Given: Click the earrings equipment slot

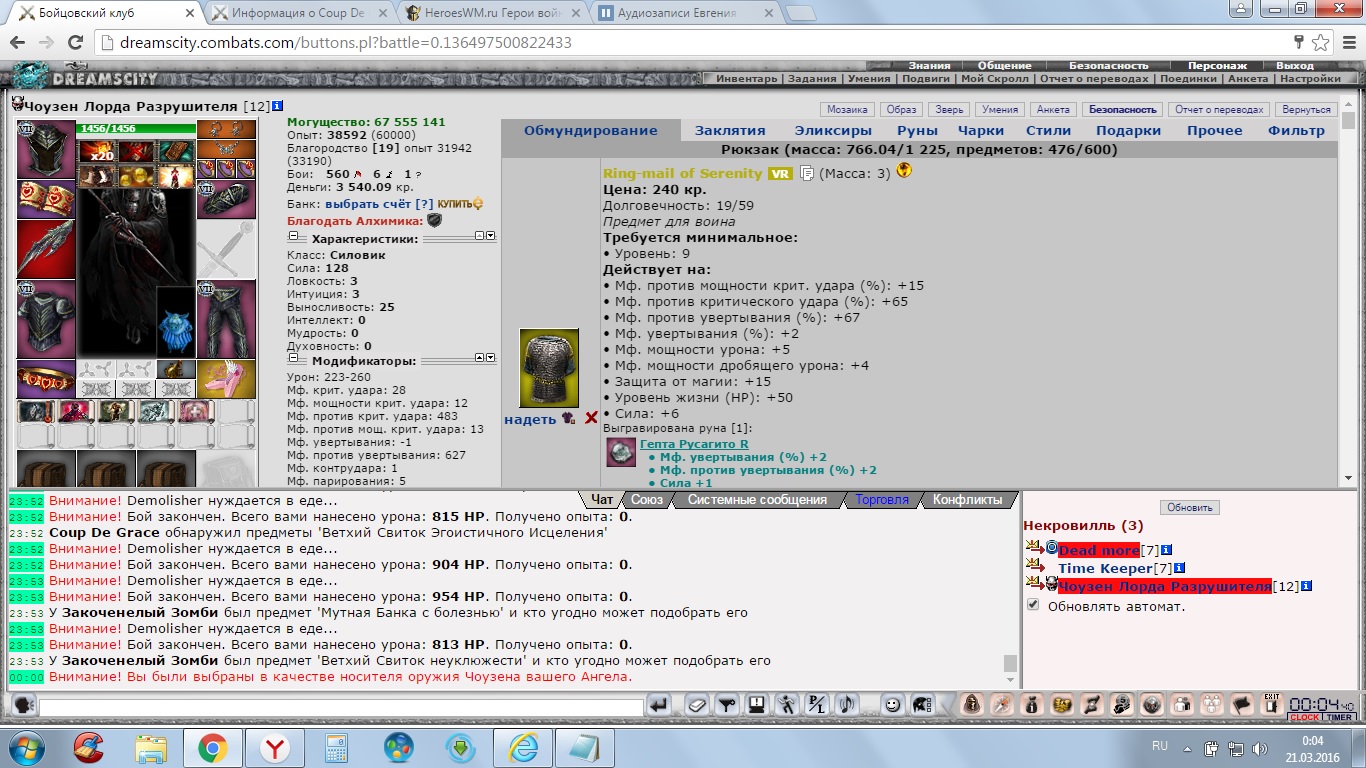Looking at the screenshot, I should pos(226,130).
